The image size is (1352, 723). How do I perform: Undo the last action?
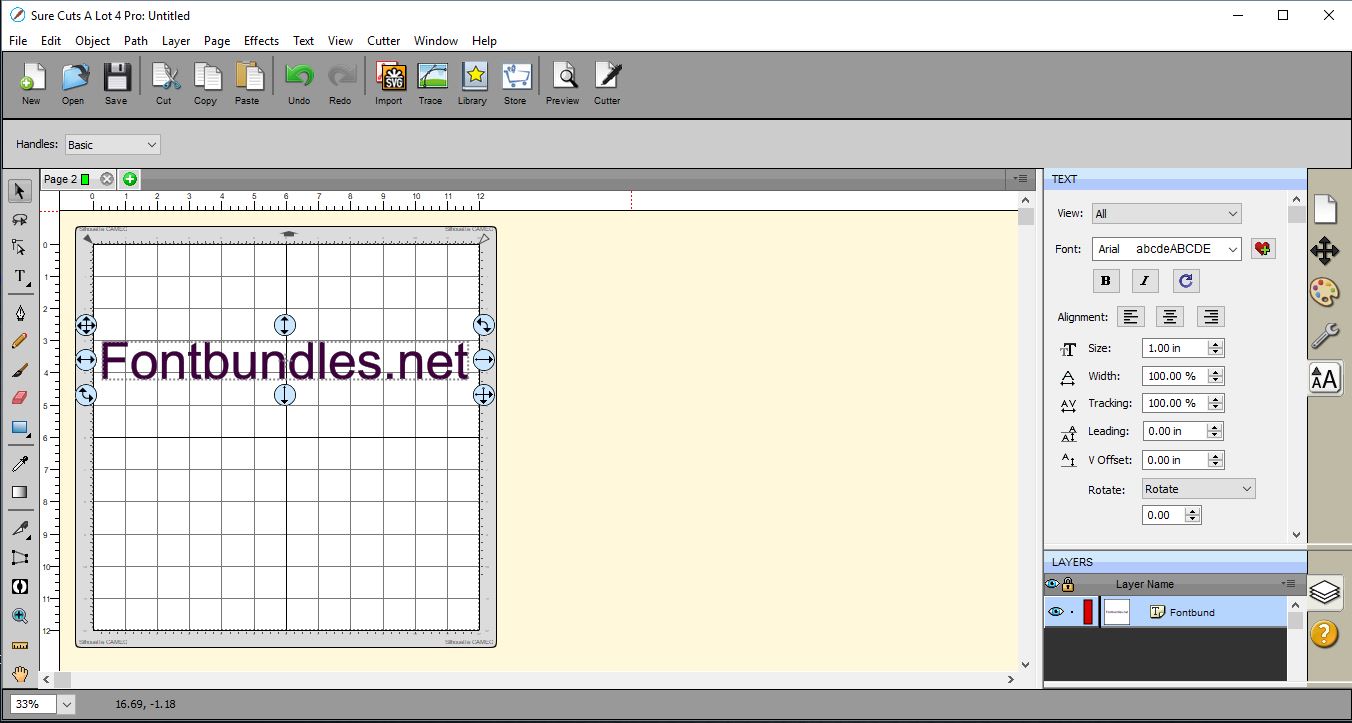298,84
